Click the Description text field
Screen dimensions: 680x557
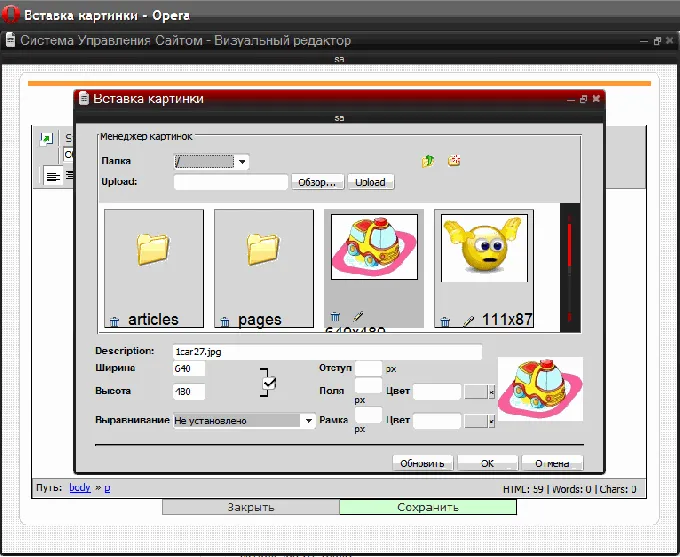click(327, 352)
